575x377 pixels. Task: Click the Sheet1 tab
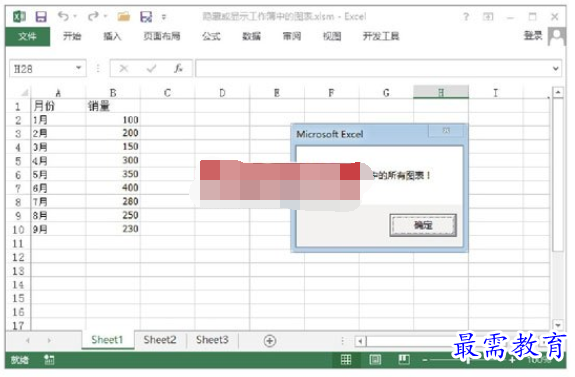click(107, 340)
